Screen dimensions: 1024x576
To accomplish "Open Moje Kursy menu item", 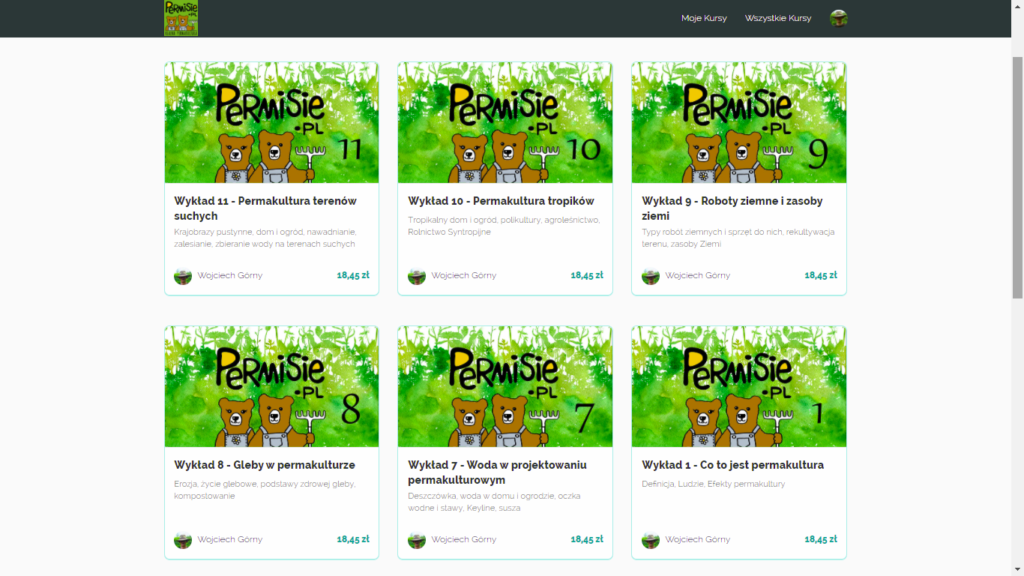I will coord(704,18).
